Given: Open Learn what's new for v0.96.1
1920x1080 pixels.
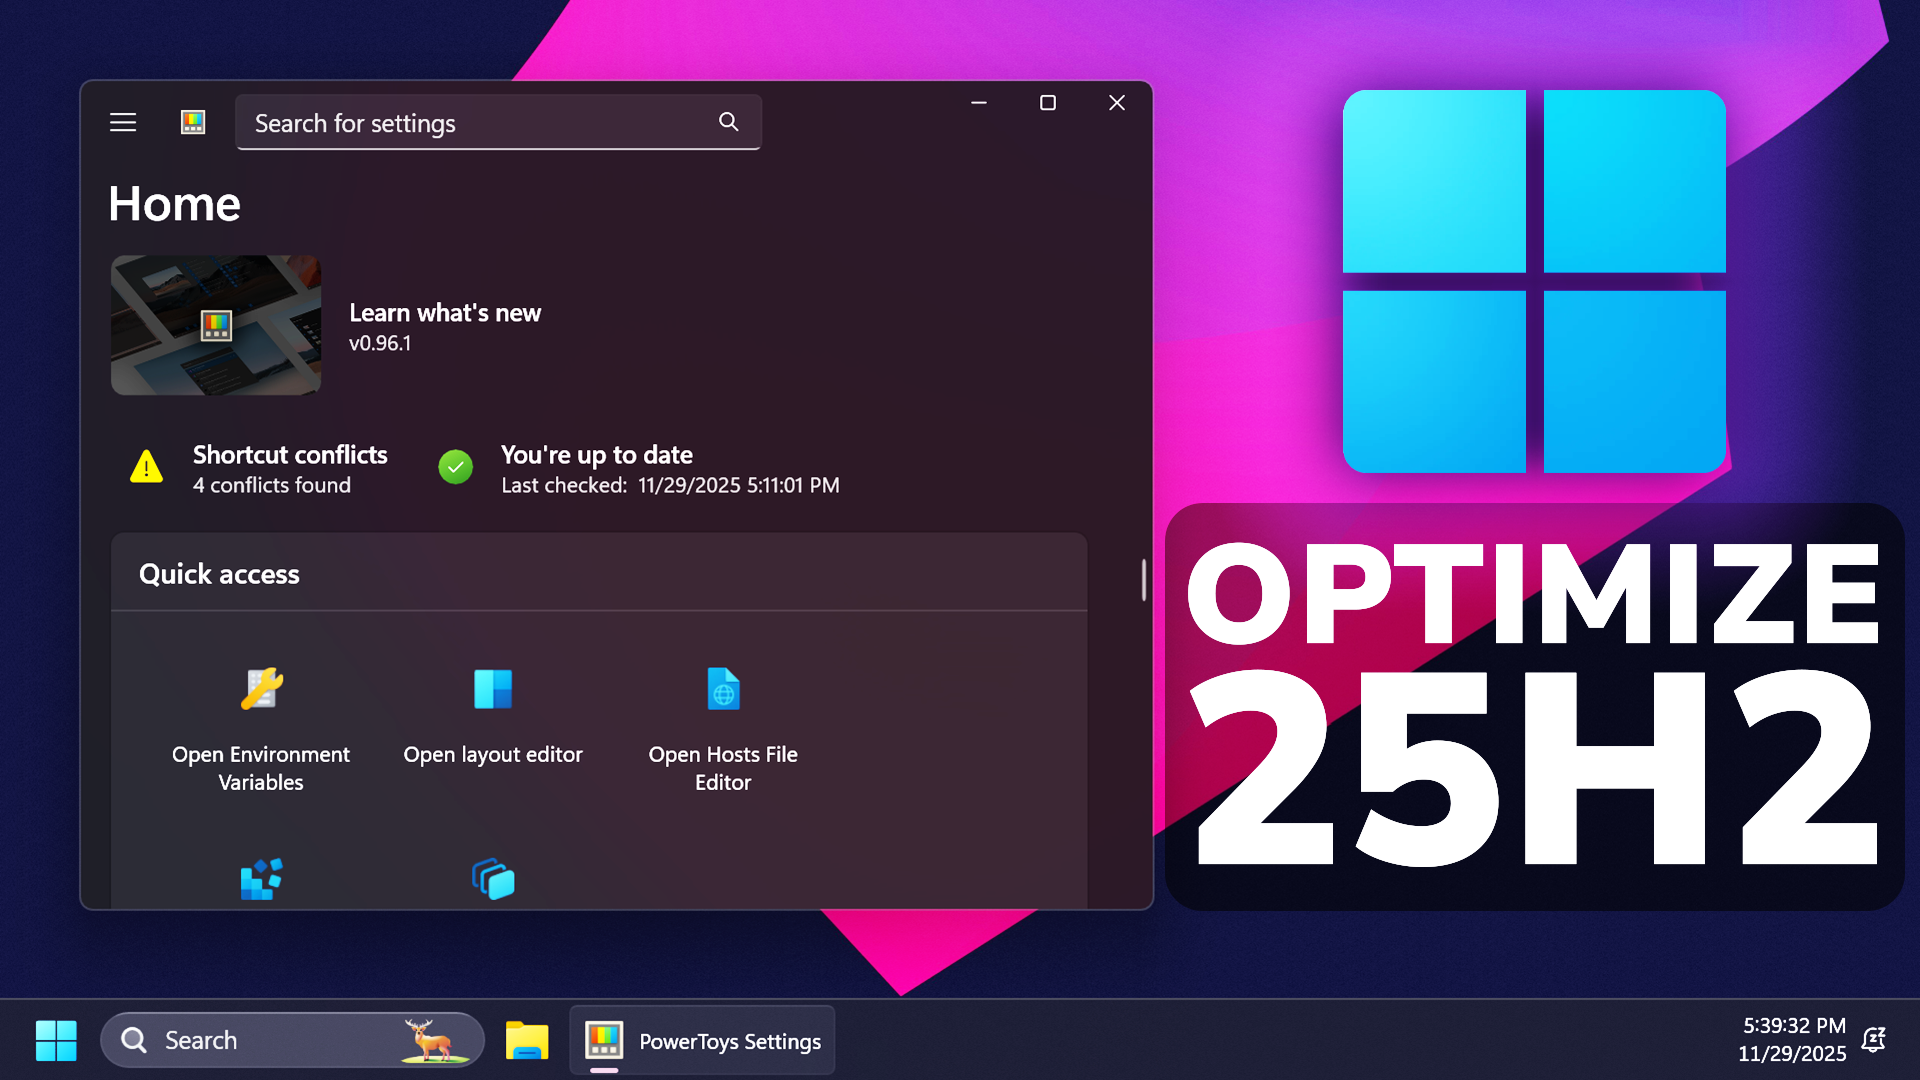Looking at the screenshot, I should [445, 313].
